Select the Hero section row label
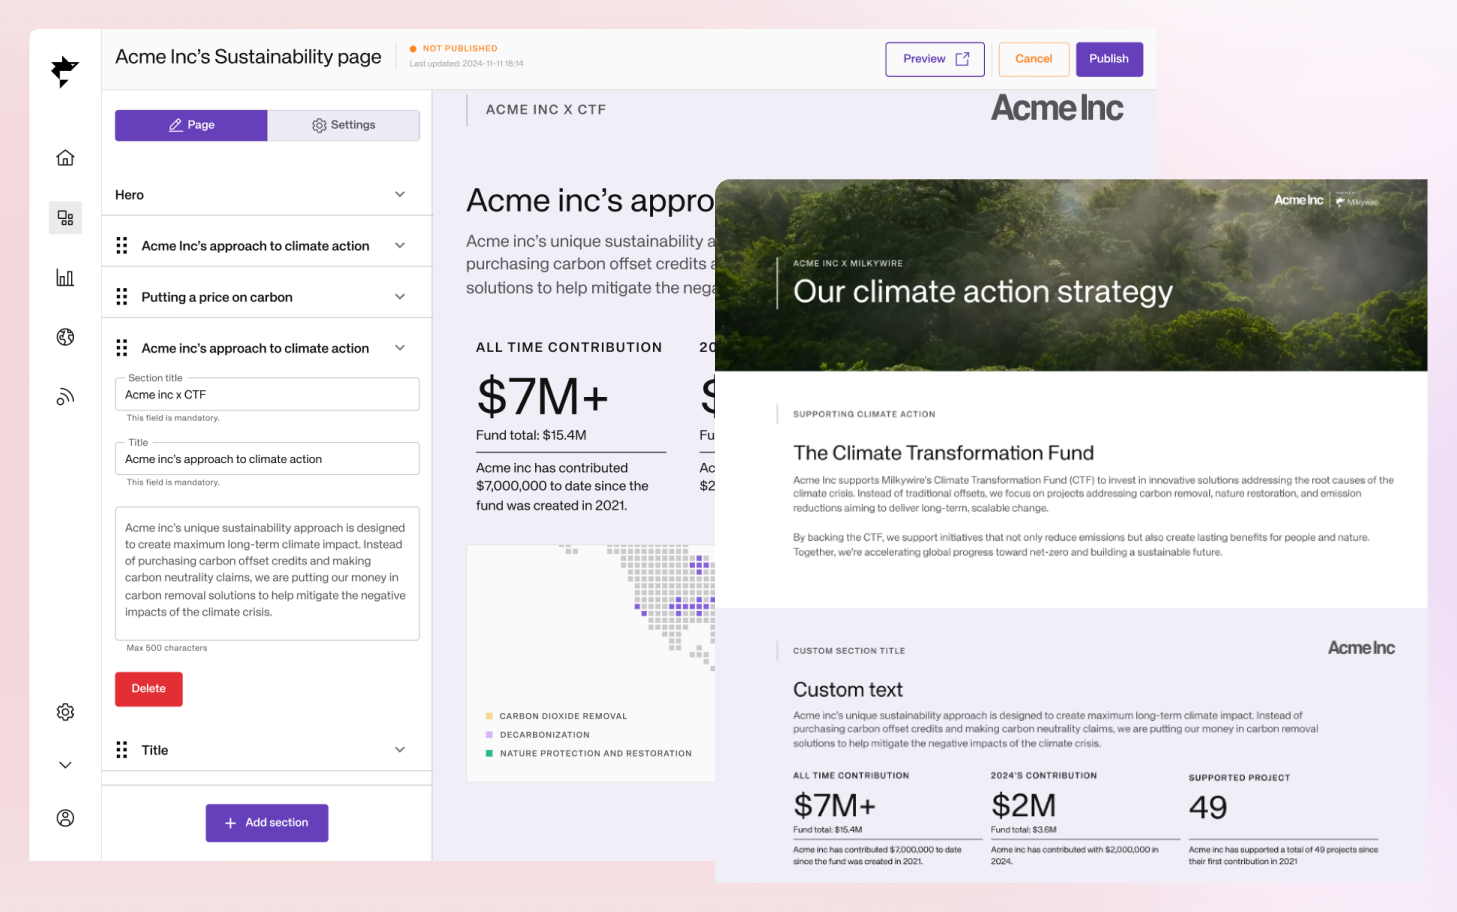This screenshot has width=1457, height=912. click(x=130, y=195)
